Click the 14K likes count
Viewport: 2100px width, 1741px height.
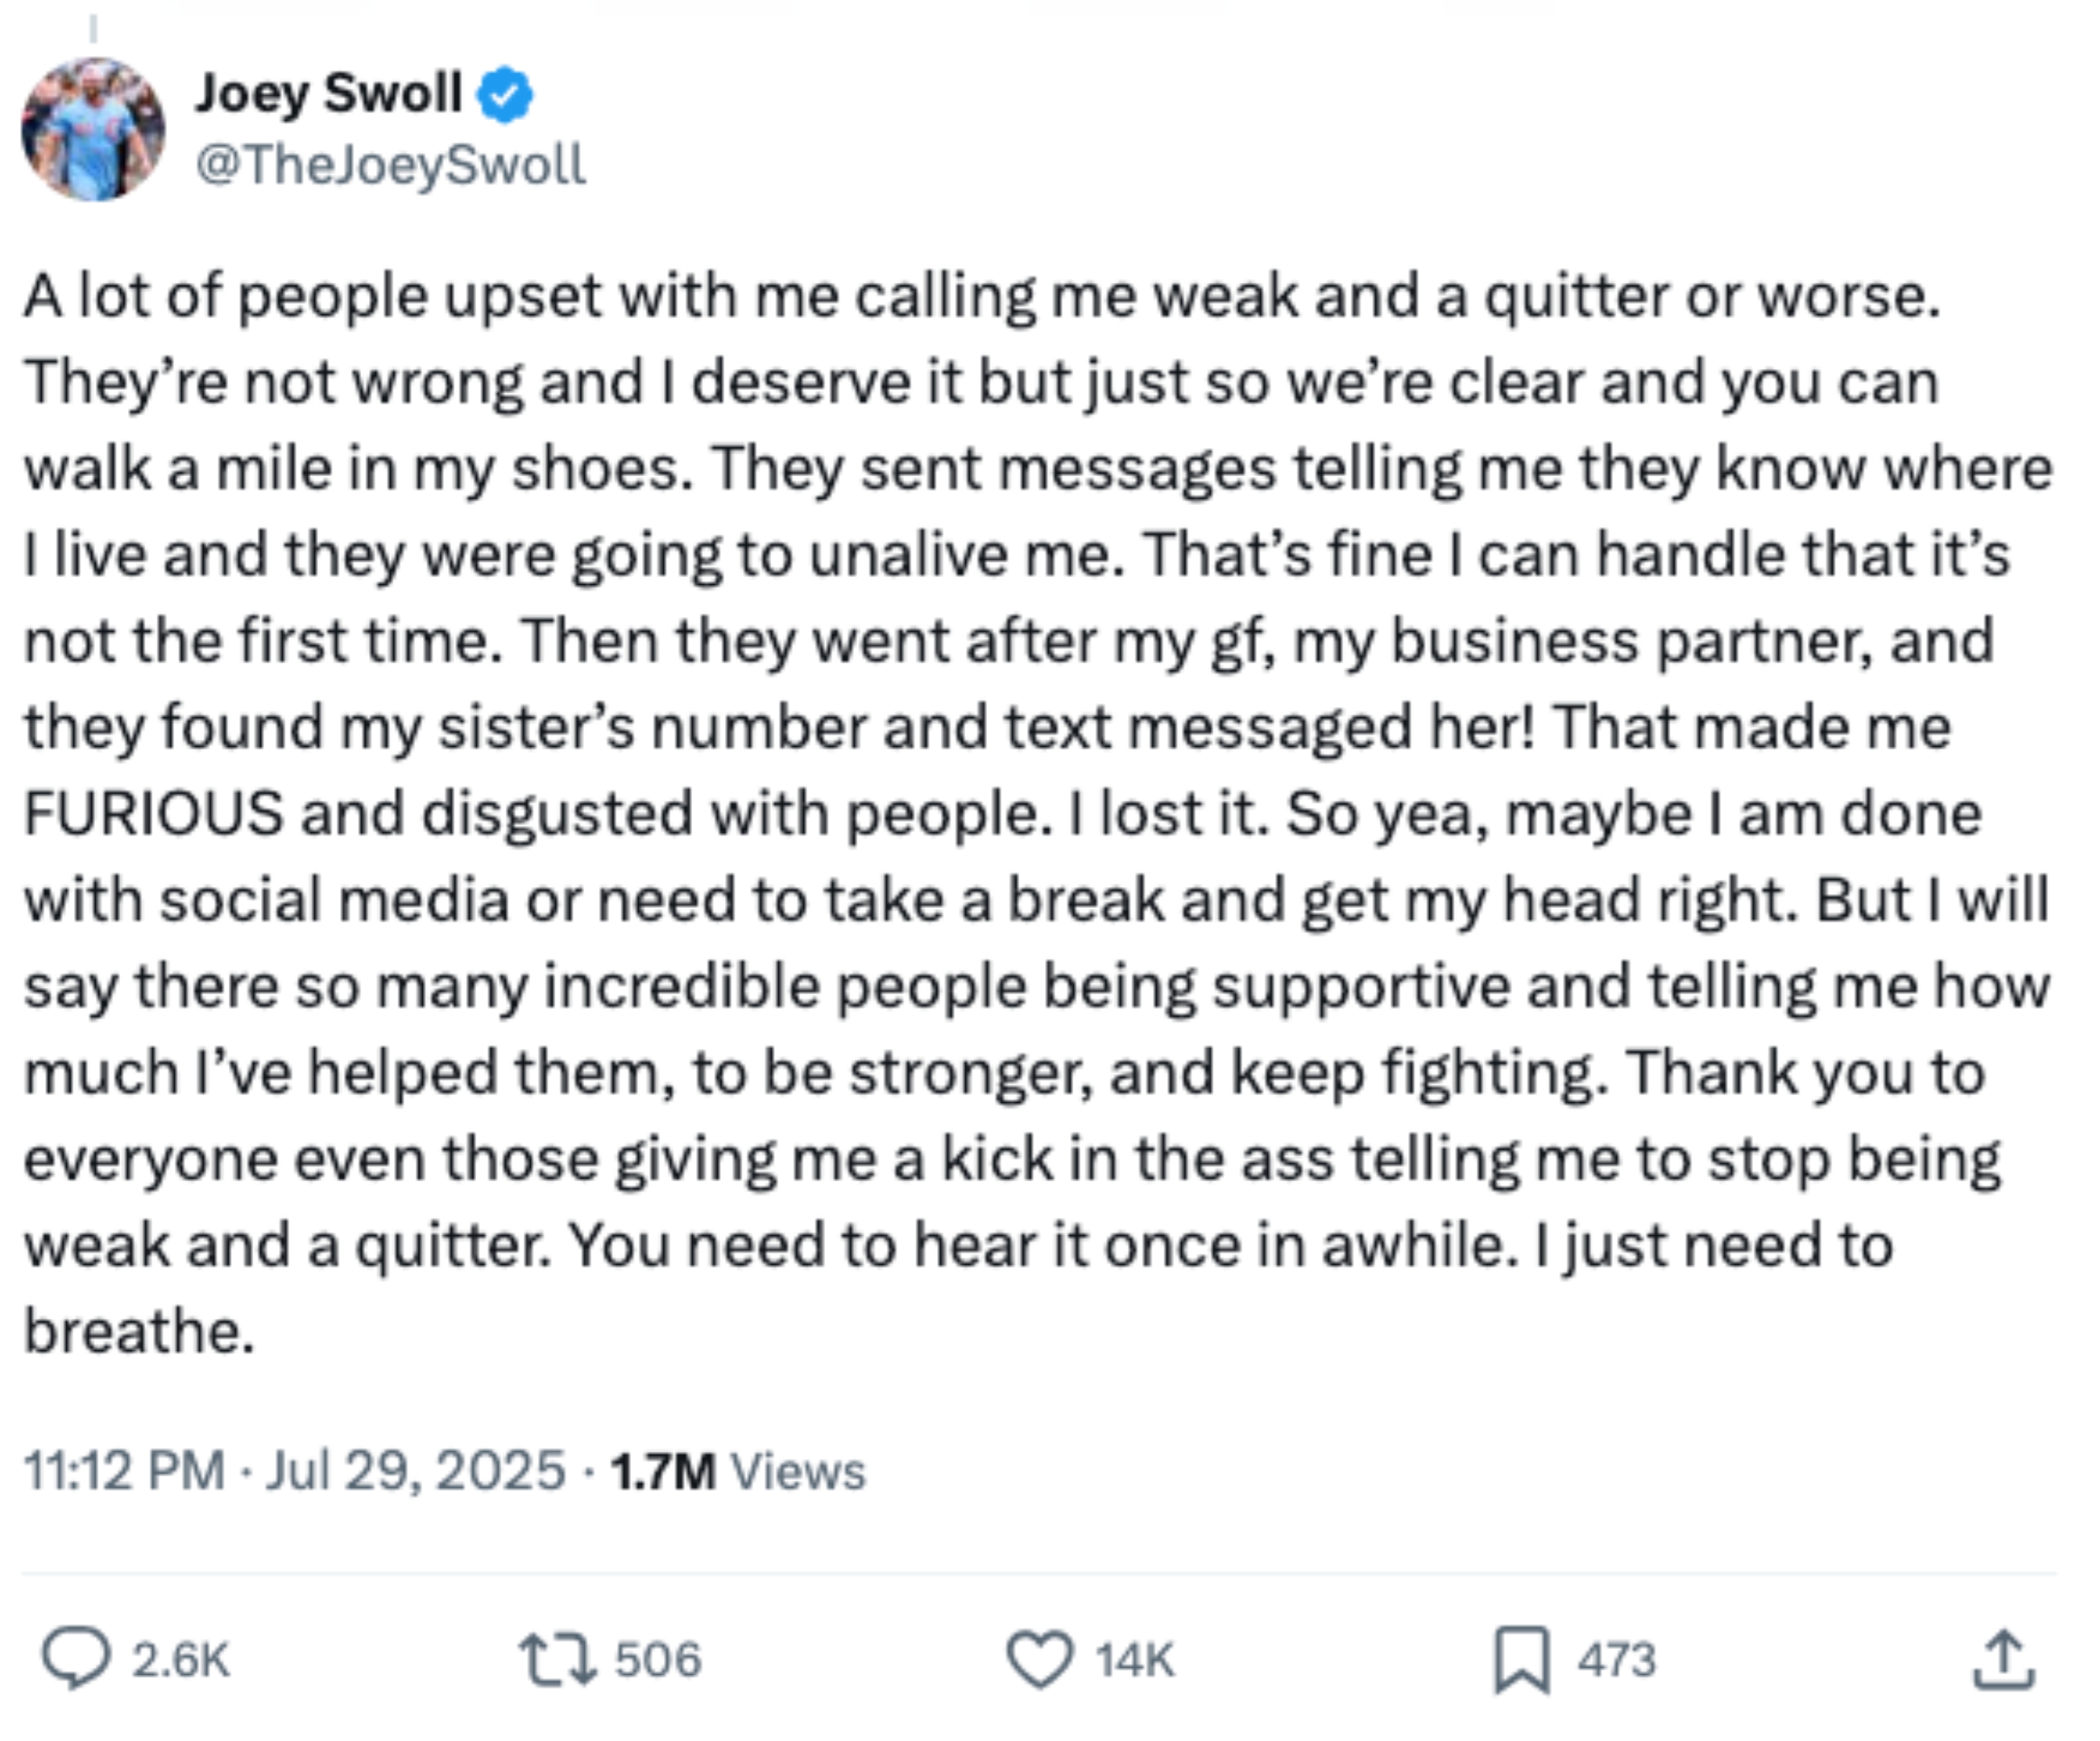(1134, 1660)
